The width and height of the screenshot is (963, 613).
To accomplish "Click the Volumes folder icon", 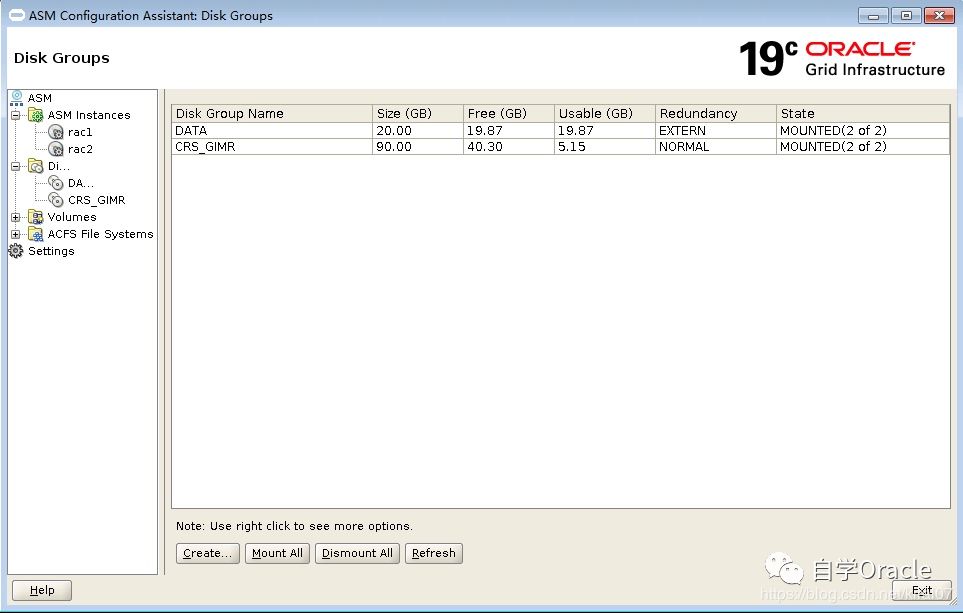I will (x=36, y=217).
